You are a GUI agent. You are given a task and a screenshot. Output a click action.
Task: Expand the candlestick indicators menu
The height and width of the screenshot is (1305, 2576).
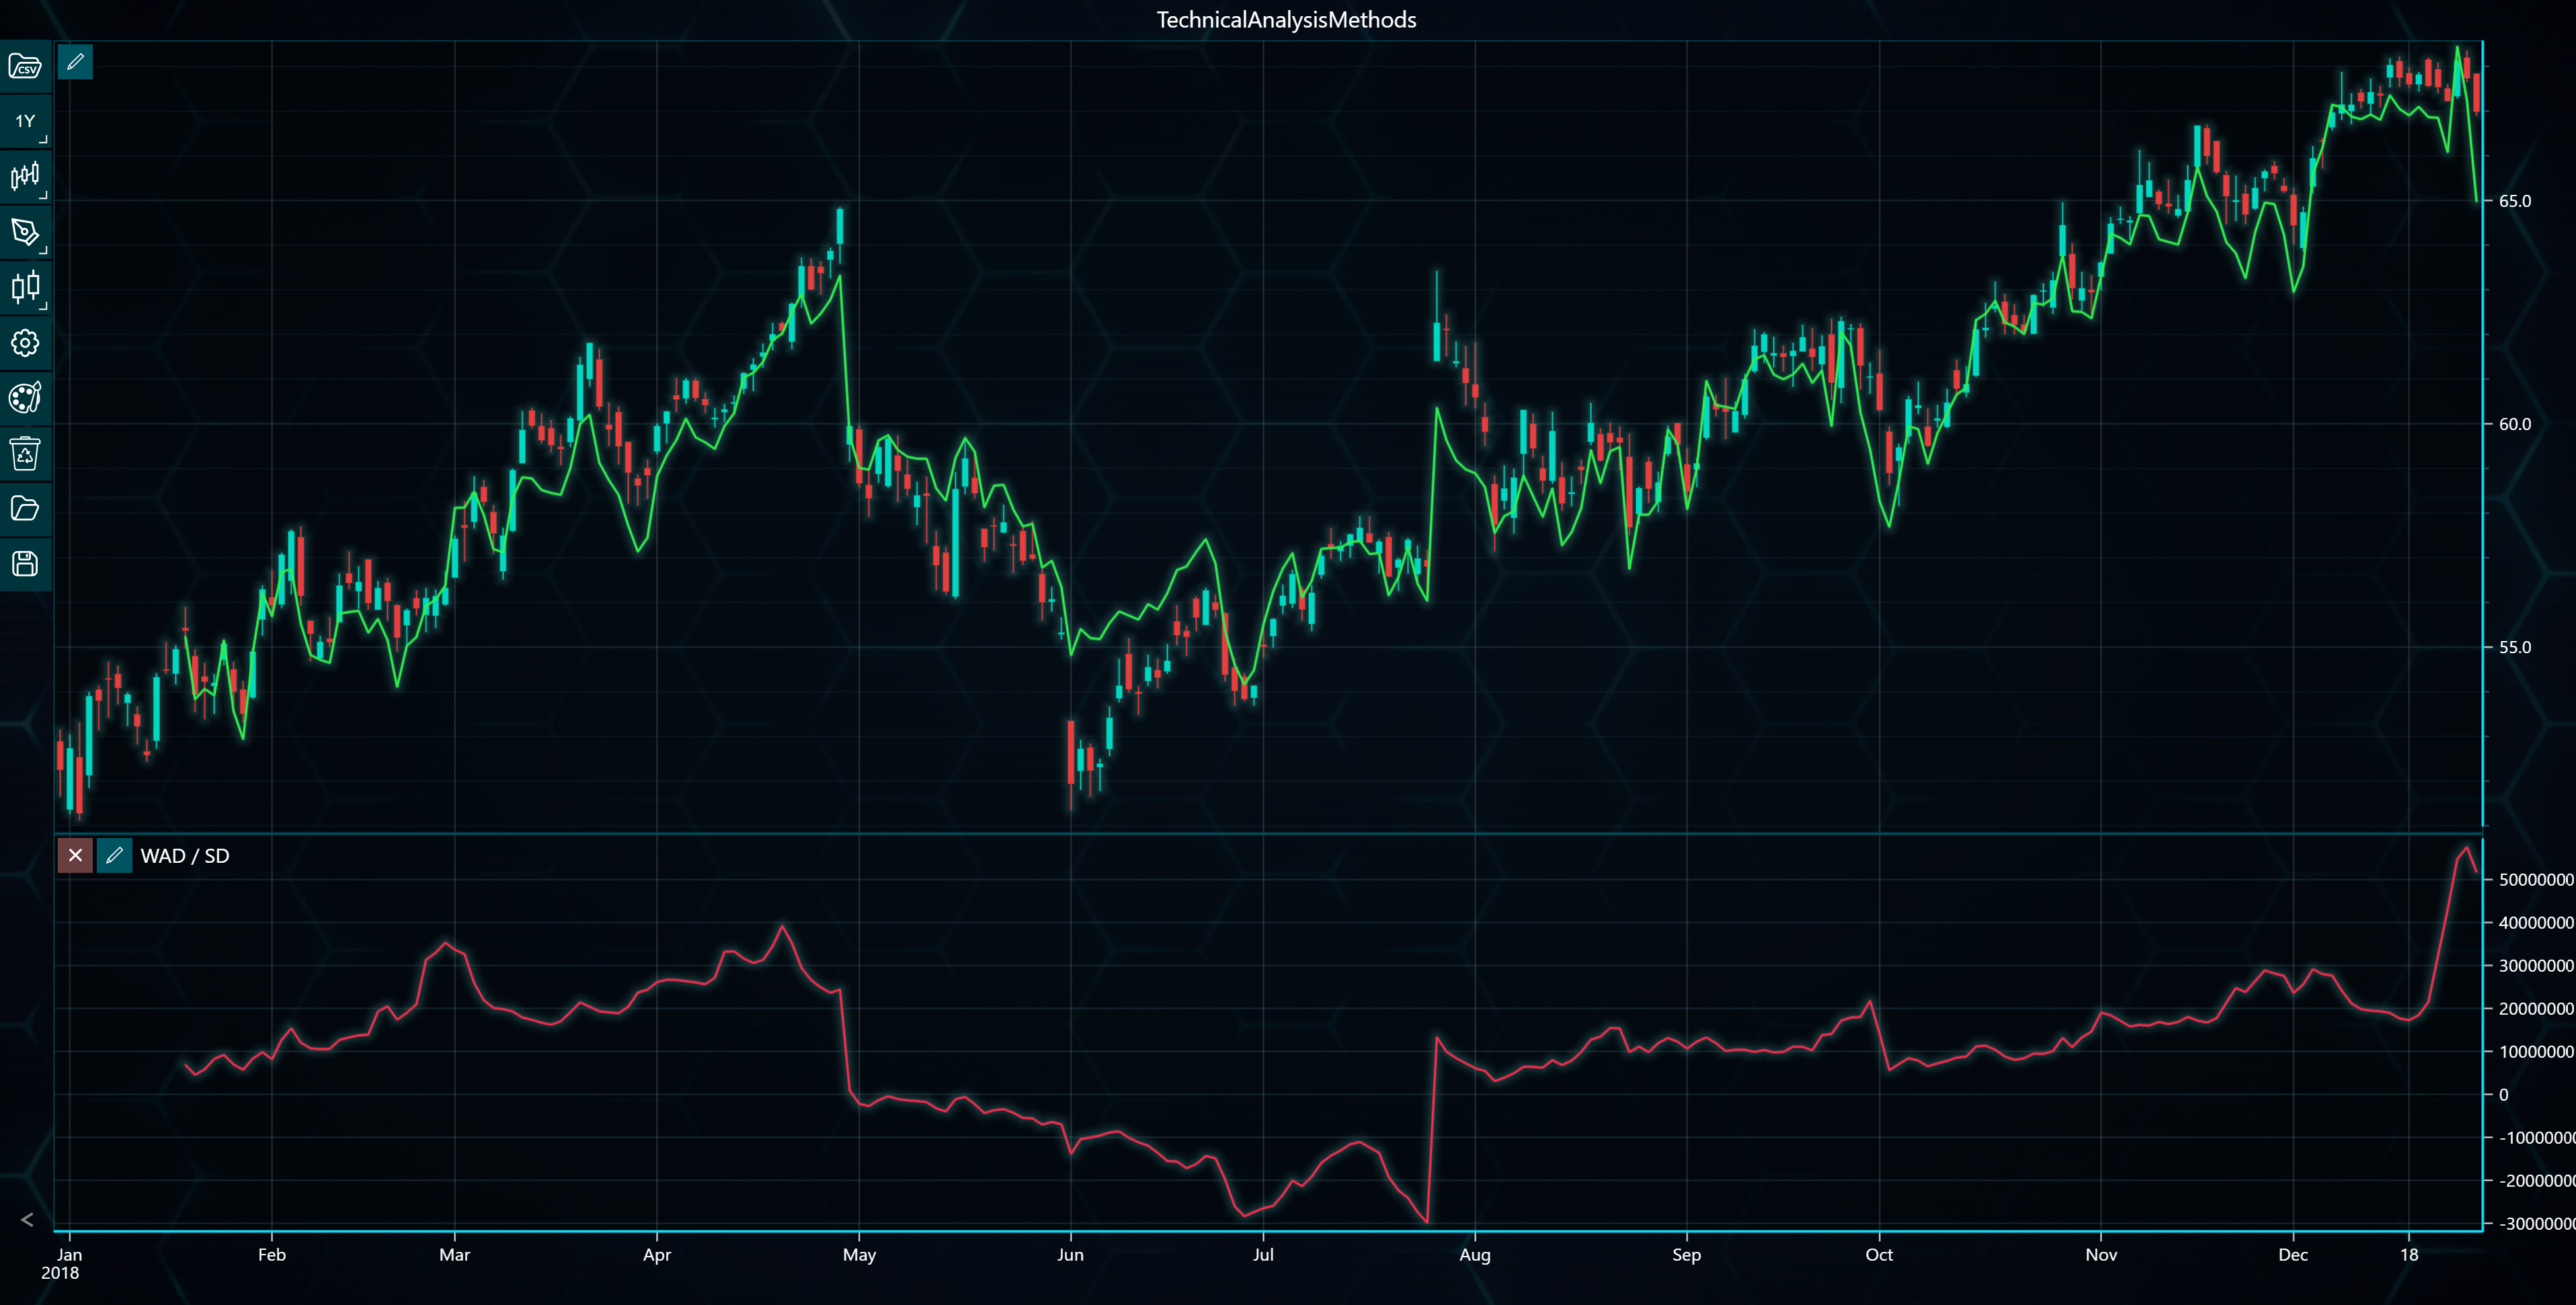pyautogui.click(x=25, y=177)
